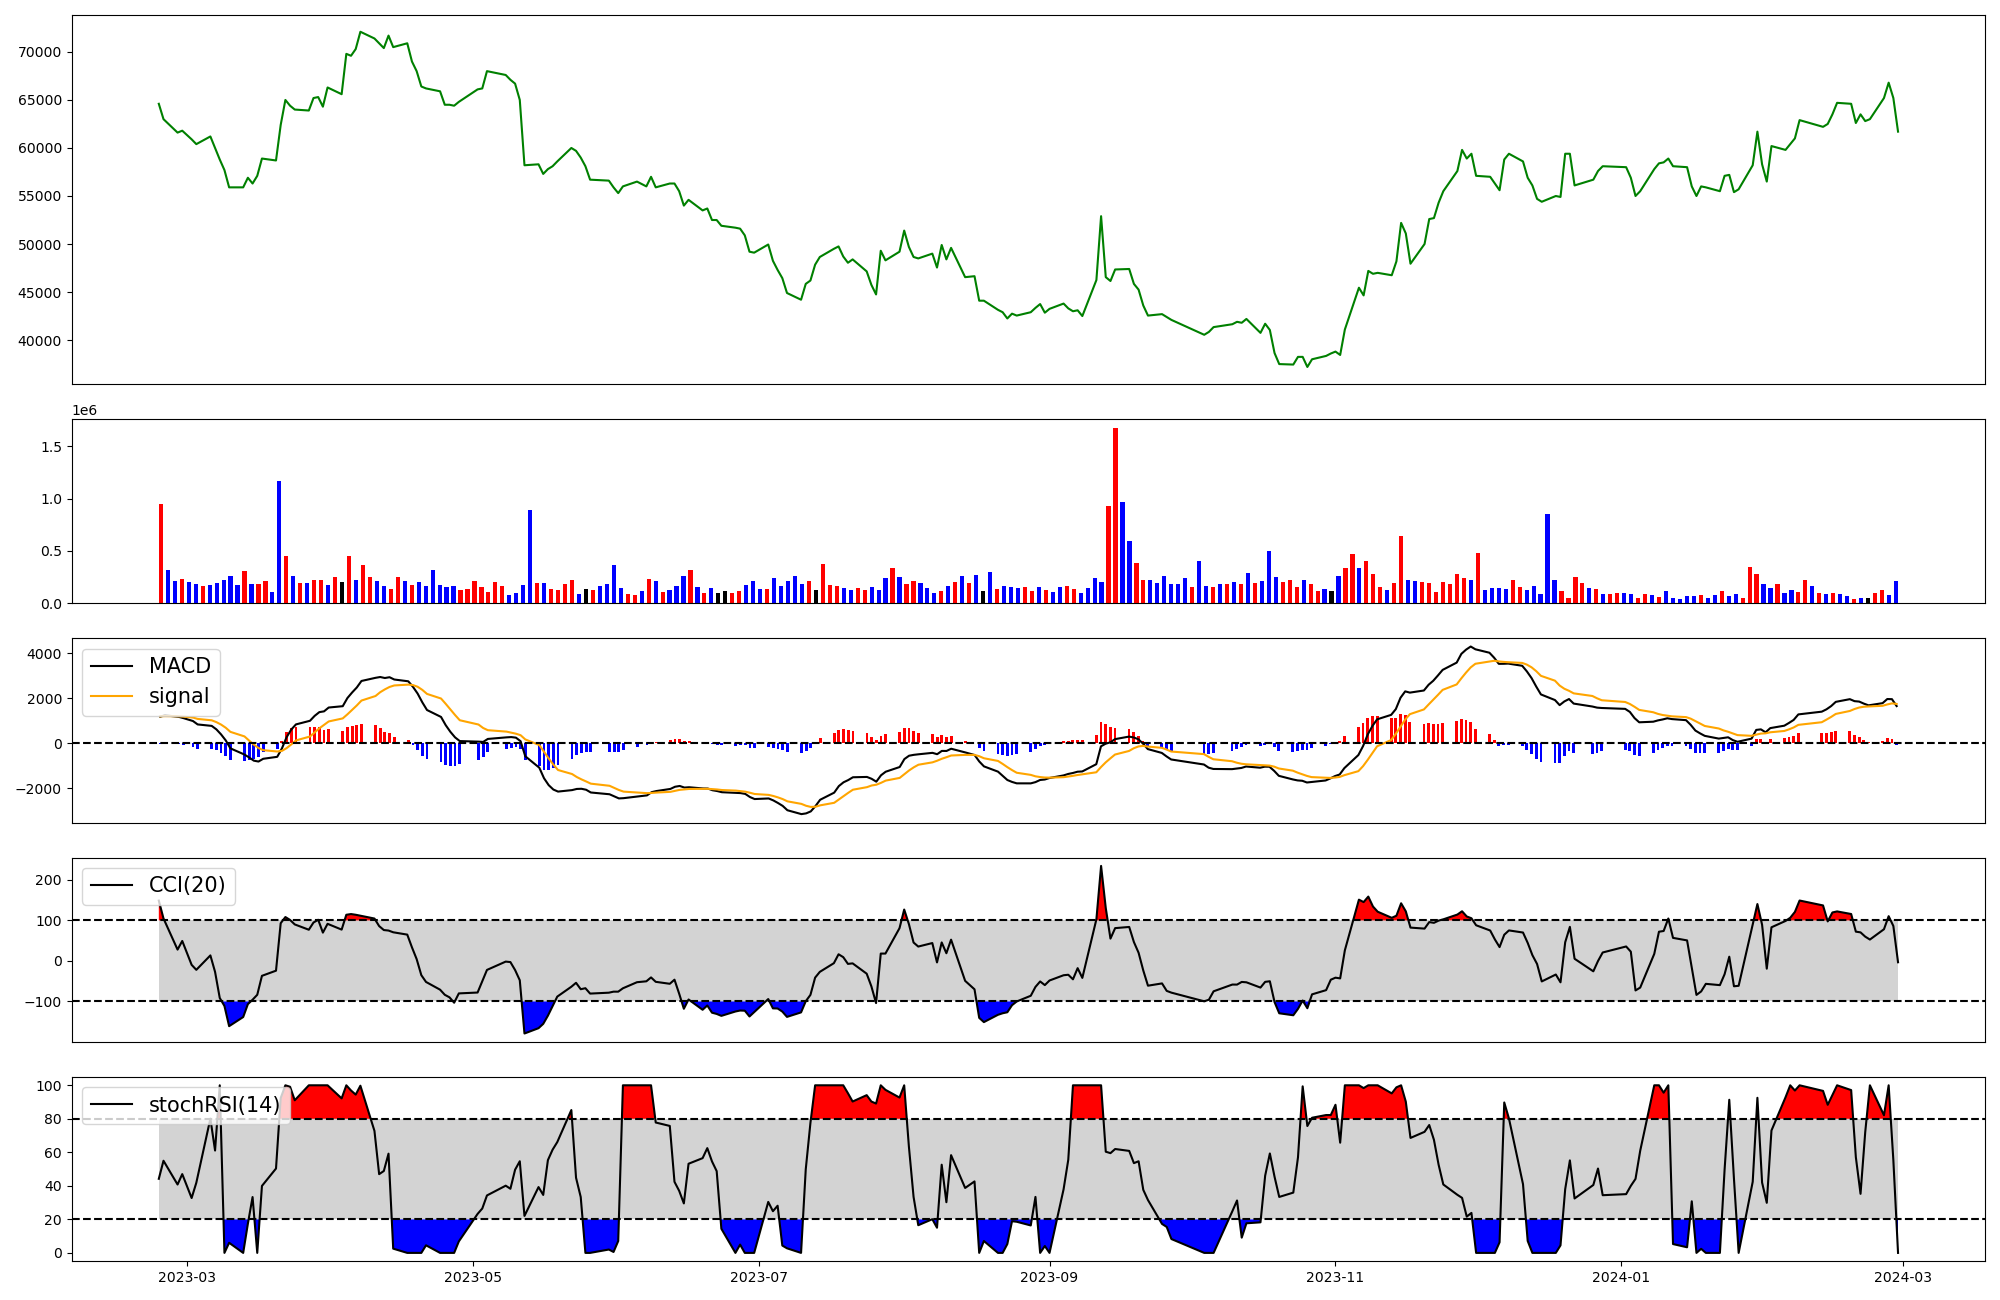Click the 2024-03 date tick label

point(1903,1277)
